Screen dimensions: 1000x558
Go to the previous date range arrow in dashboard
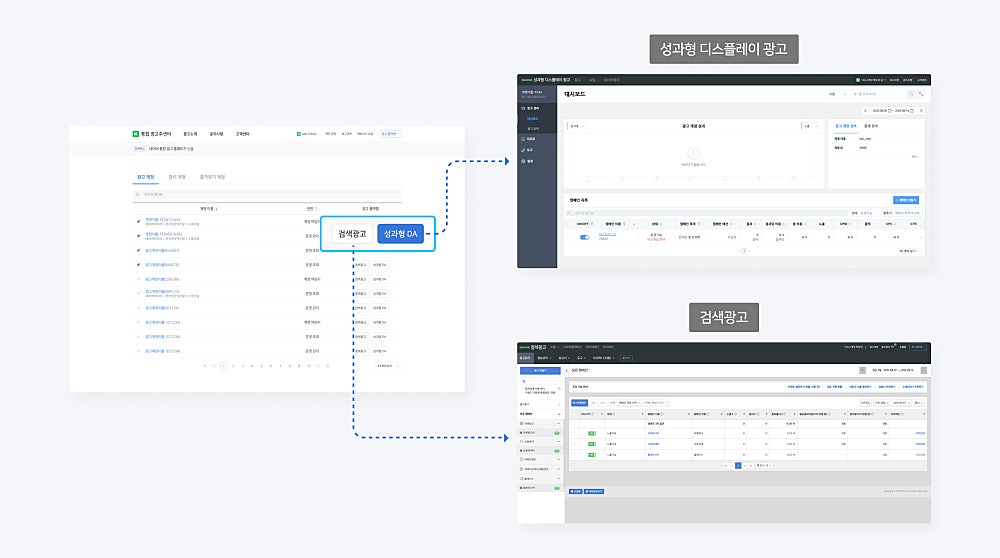pyautogui.click(x=865, y=110)
